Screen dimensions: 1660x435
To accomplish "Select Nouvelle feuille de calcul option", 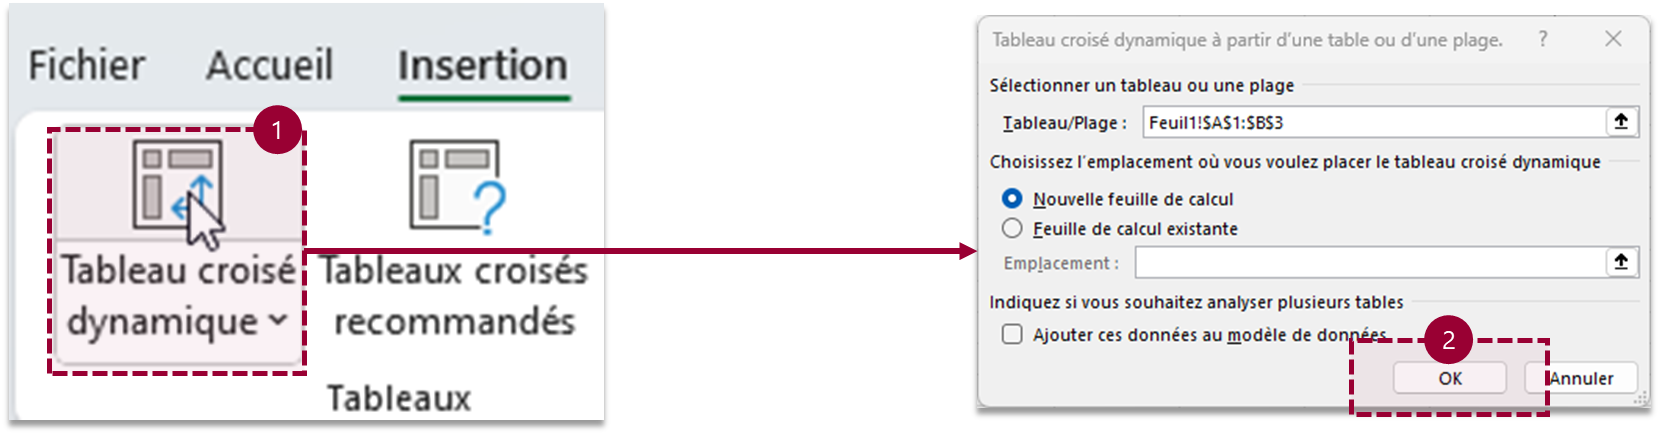I will click(x=1012, y=199).
